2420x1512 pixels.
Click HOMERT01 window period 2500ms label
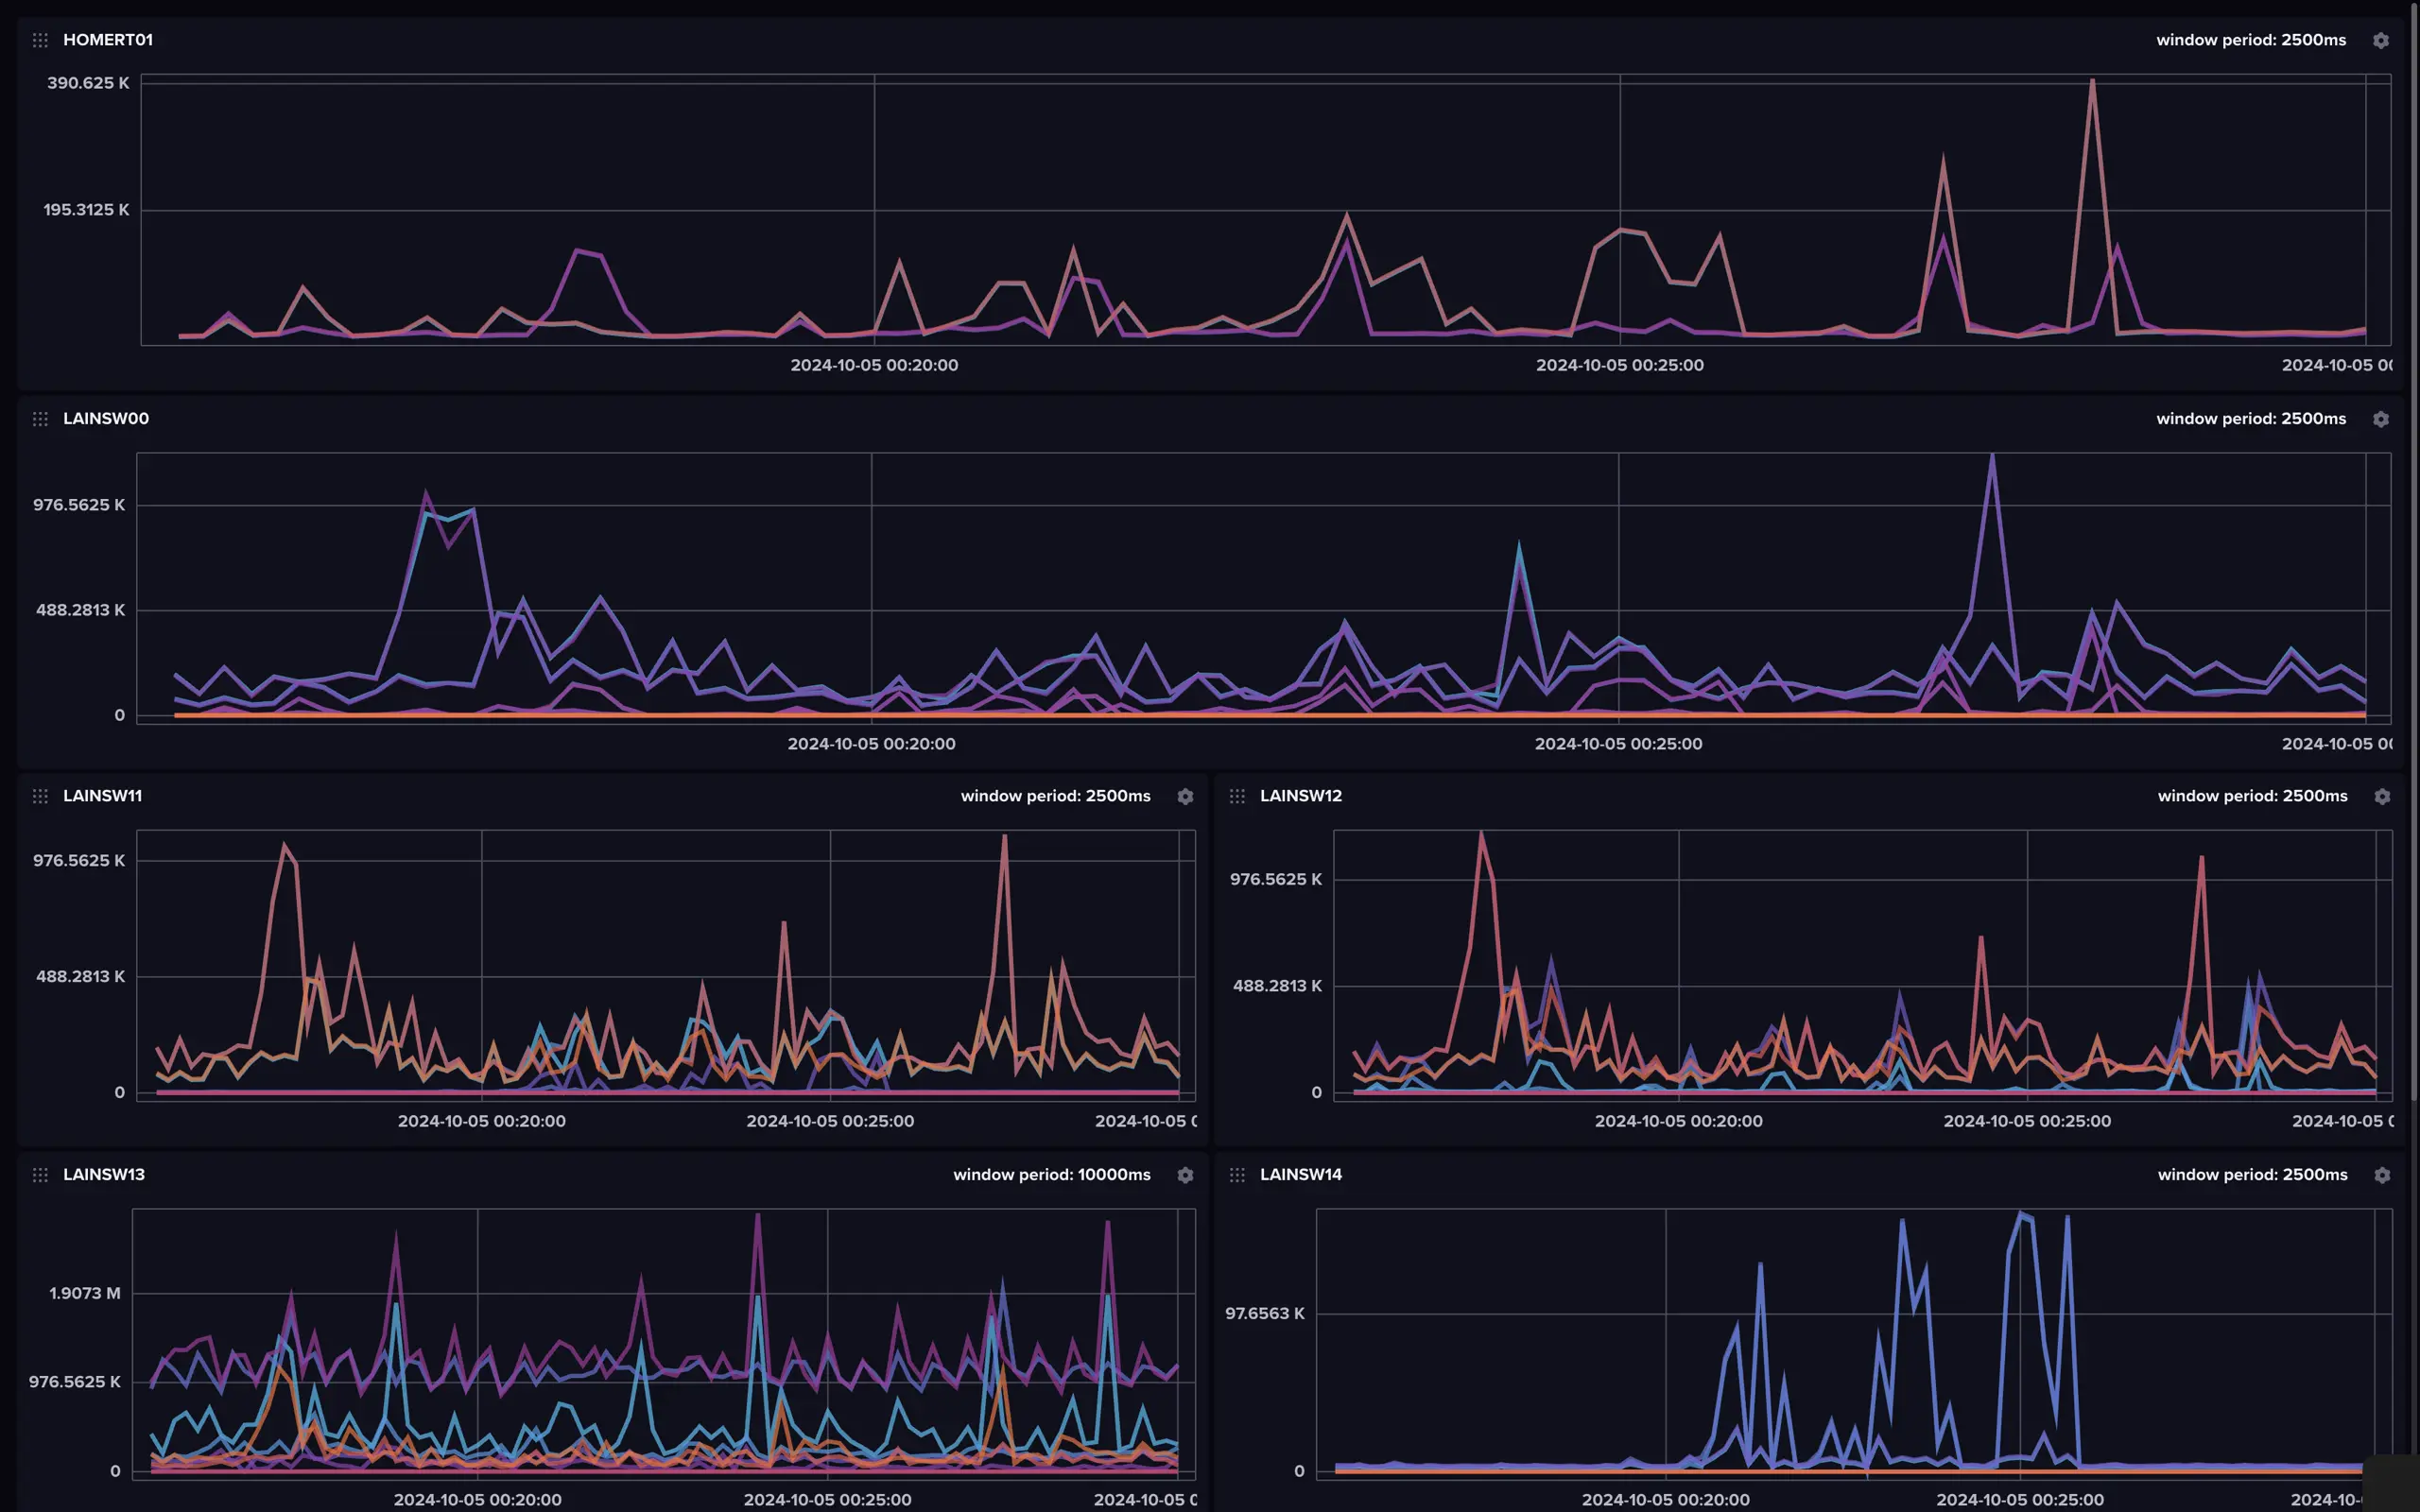click(x=2250, y=40)
